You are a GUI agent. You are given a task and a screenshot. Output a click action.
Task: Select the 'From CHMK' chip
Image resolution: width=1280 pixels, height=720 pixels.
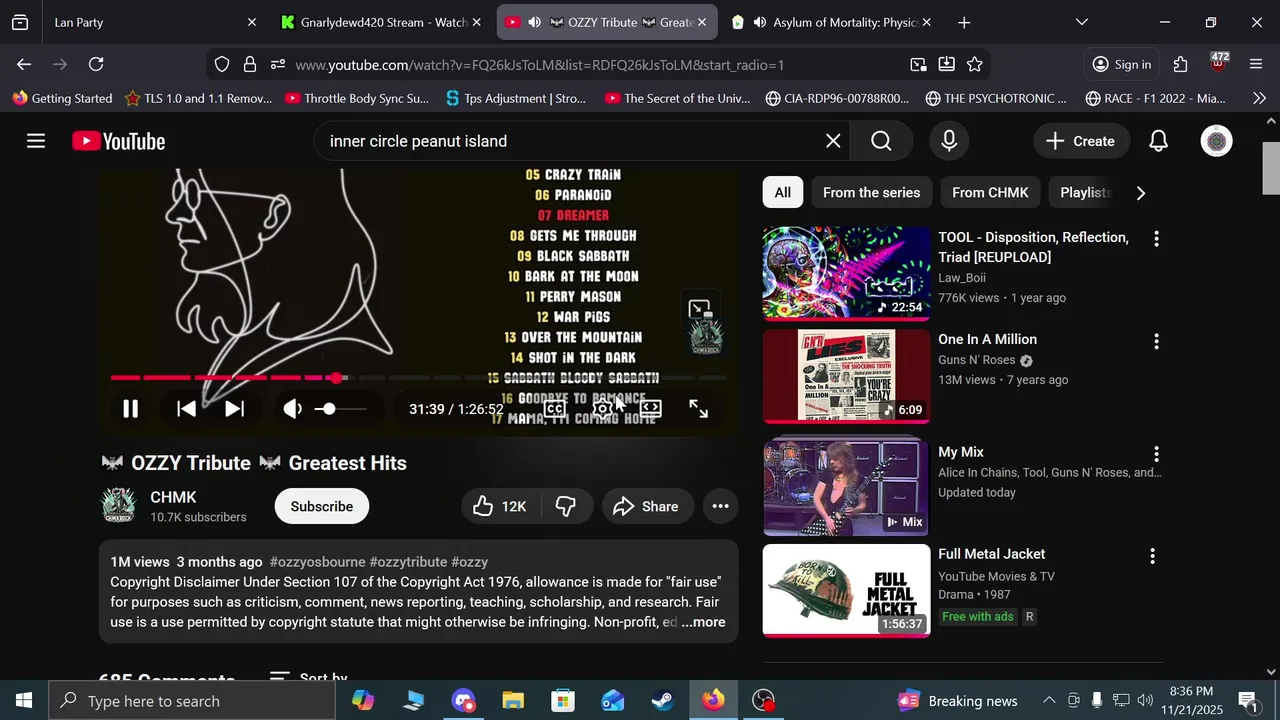coord(990,192)
